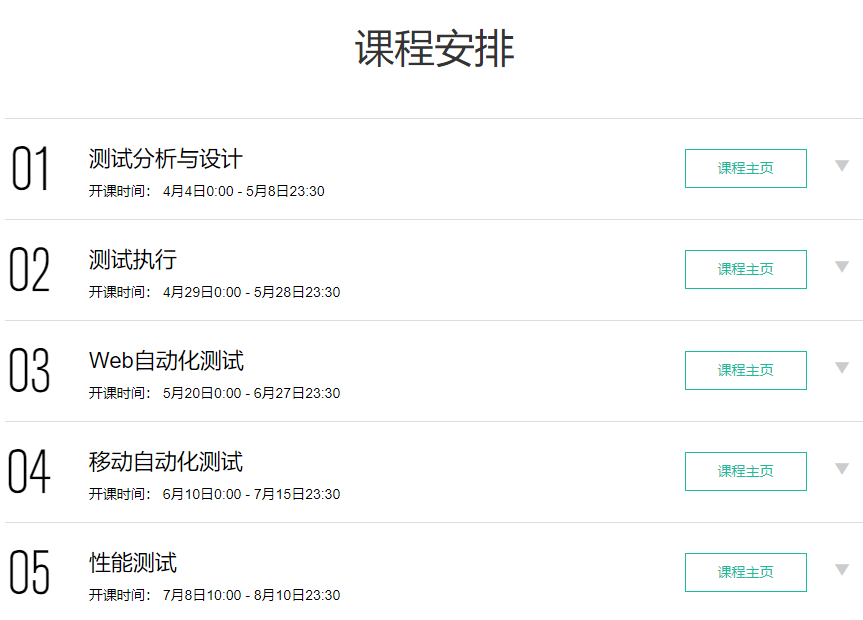Open 课程主页 for 测试执行
863x620 pixels.
pyautogui.click(x=745, y=269)
